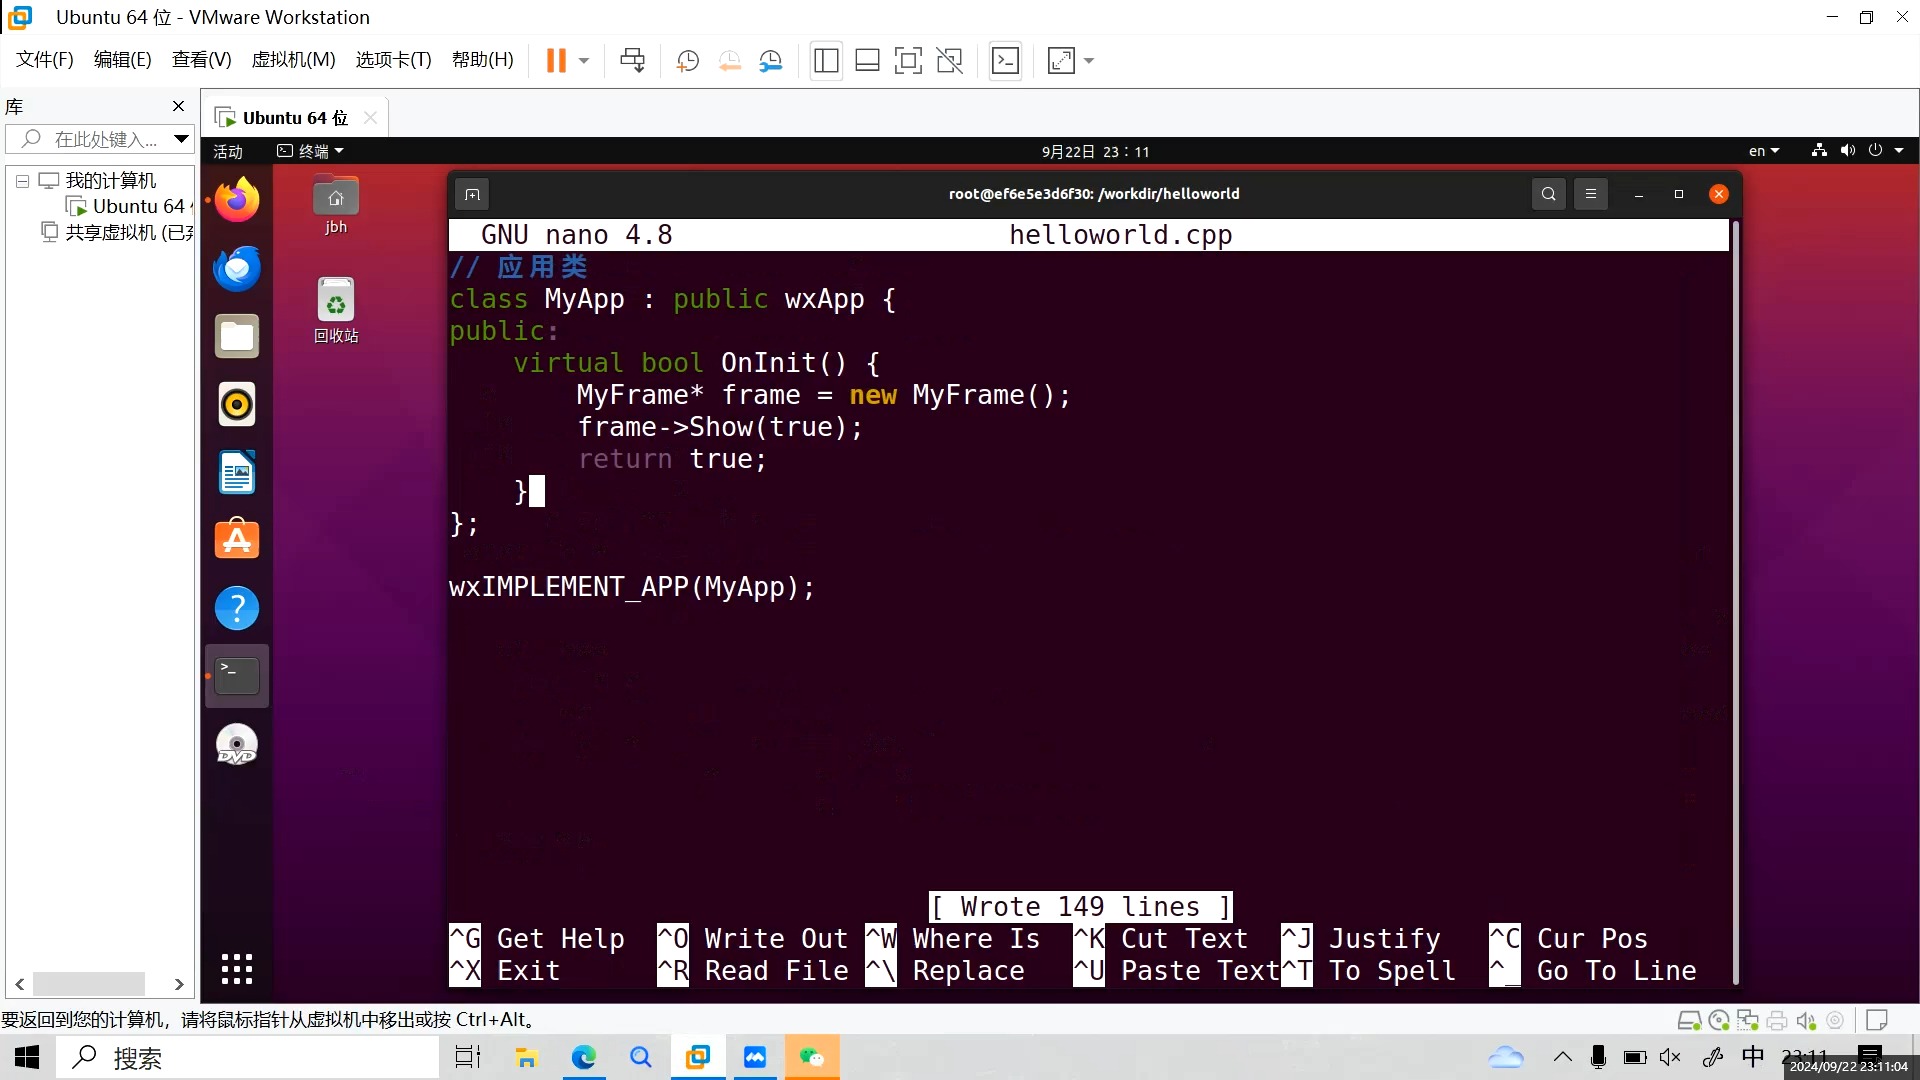The height and width of the screenshot is (1080, 1920).
Task: Open the 虚拟机(M) menu
Action: coord(293,60)
